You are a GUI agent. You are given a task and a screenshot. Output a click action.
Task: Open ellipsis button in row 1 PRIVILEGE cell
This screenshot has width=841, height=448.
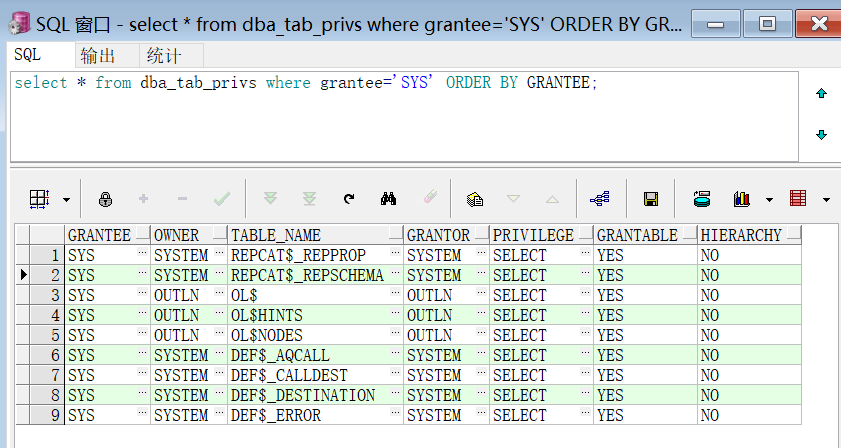(x=585, y=252)
